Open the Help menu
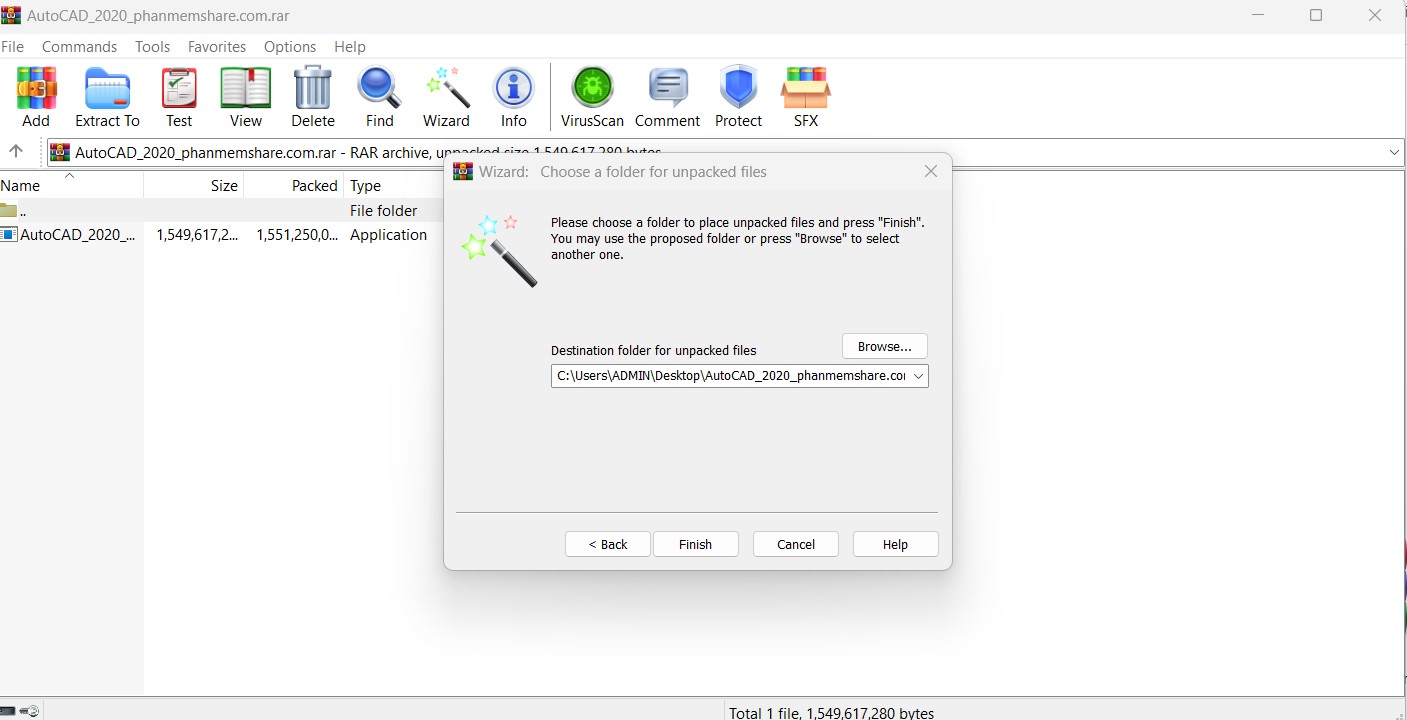This screenshot has height=720, width=1407. (x=350, y=47)
